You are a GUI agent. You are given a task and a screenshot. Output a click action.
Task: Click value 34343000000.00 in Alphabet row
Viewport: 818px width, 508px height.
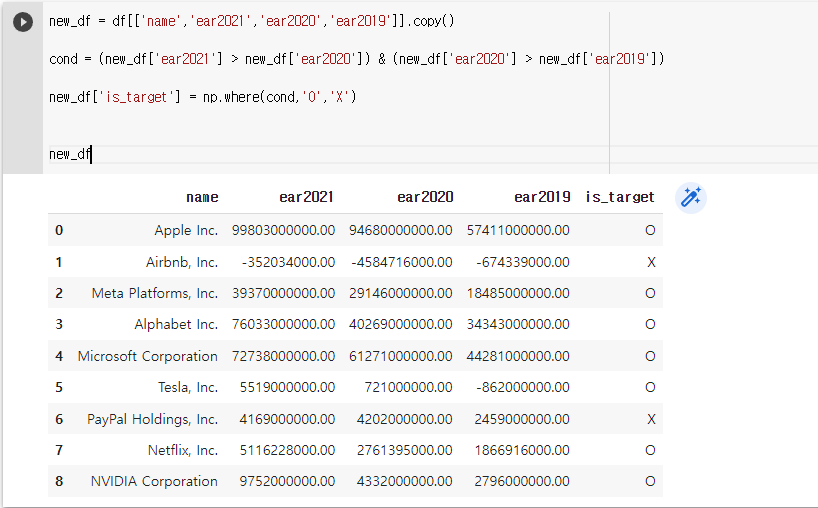518,324
